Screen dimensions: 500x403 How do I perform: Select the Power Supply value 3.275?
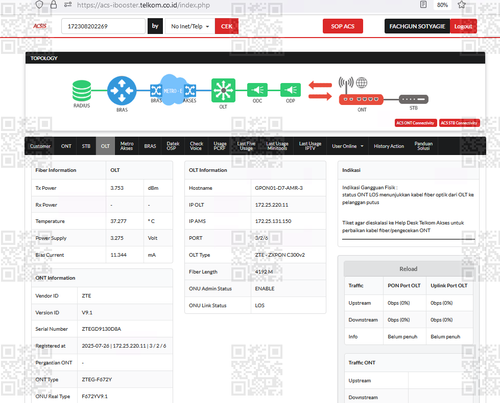pyautogui.click(x=117, y=238)
